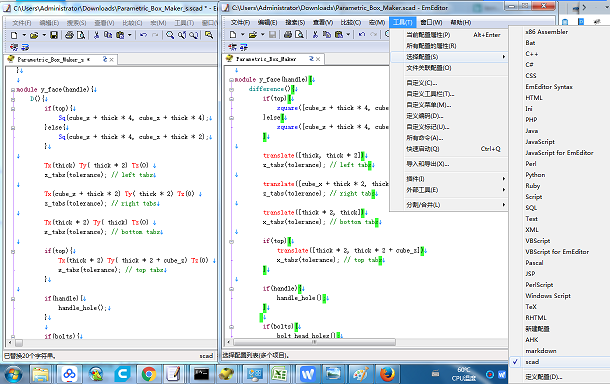Click Find Next icon in the left window
Image resolution: width=610 pixels, height=384 pixels.
pyautogui.click(x=193, y=35)
